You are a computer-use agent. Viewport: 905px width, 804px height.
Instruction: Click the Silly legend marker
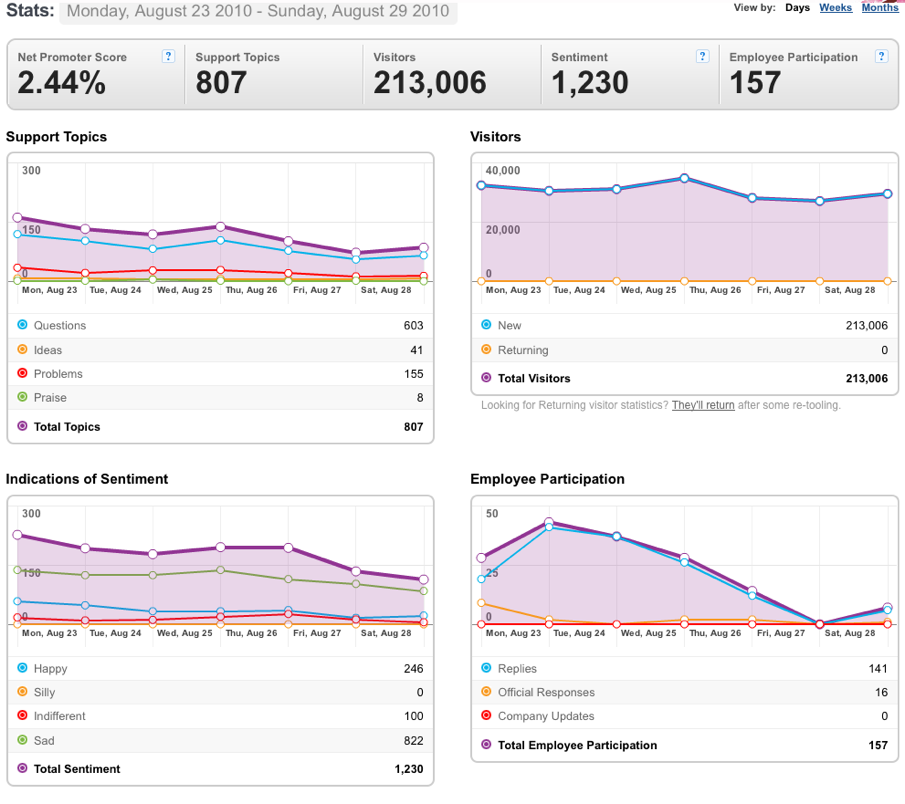pos(23,691)
